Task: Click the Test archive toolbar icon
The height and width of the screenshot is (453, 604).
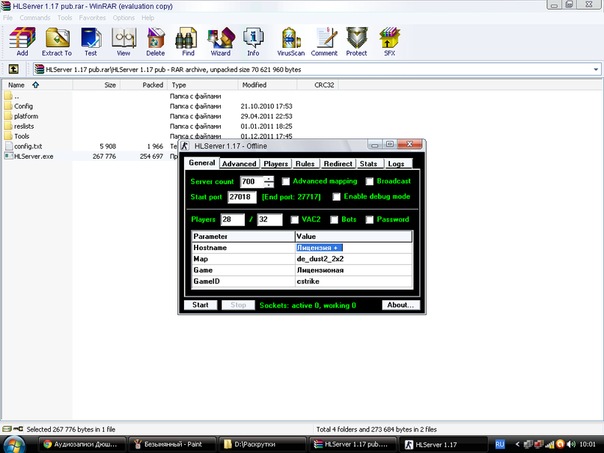Action: coord(91,38)
